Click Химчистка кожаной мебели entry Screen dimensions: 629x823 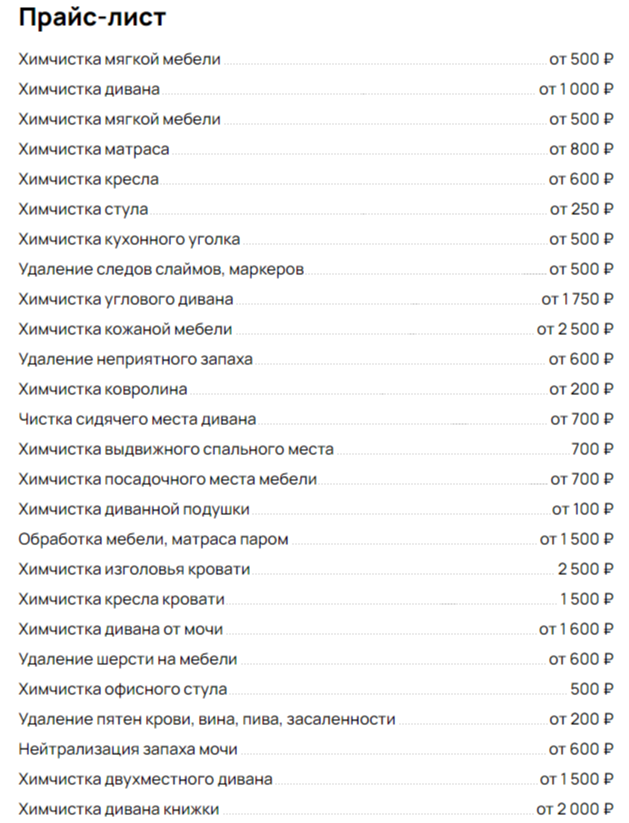125,329
